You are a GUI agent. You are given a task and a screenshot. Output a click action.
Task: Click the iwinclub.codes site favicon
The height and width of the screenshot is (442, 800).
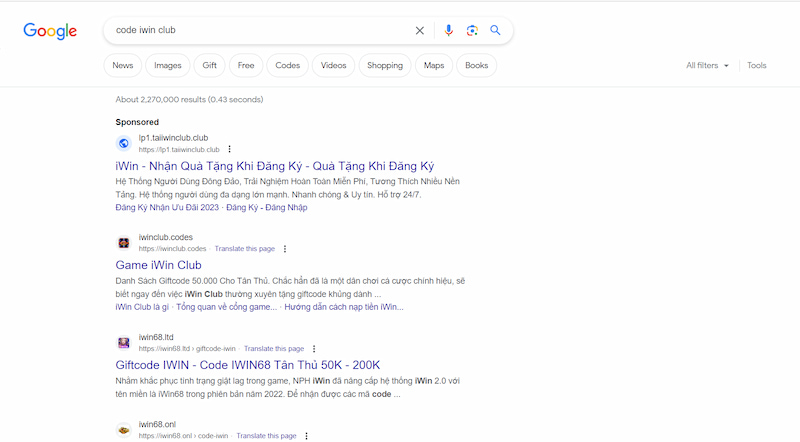coord(124,243)
